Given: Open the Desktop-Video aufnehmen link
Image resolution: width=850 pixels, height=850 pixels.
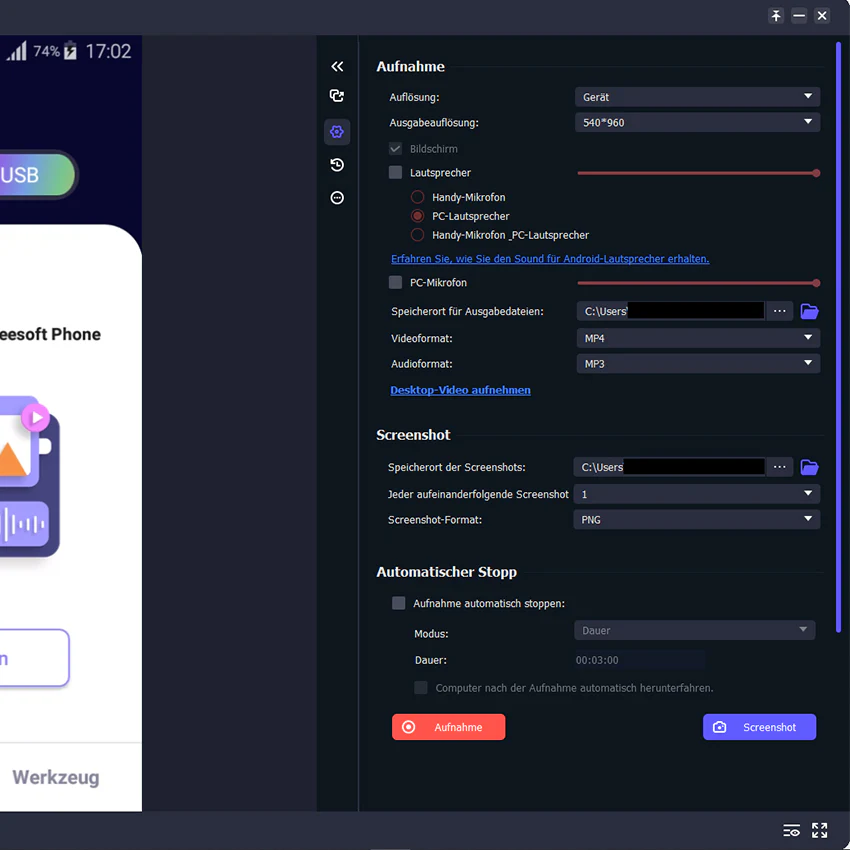Looking at the screenshot, I should point(460,390).
